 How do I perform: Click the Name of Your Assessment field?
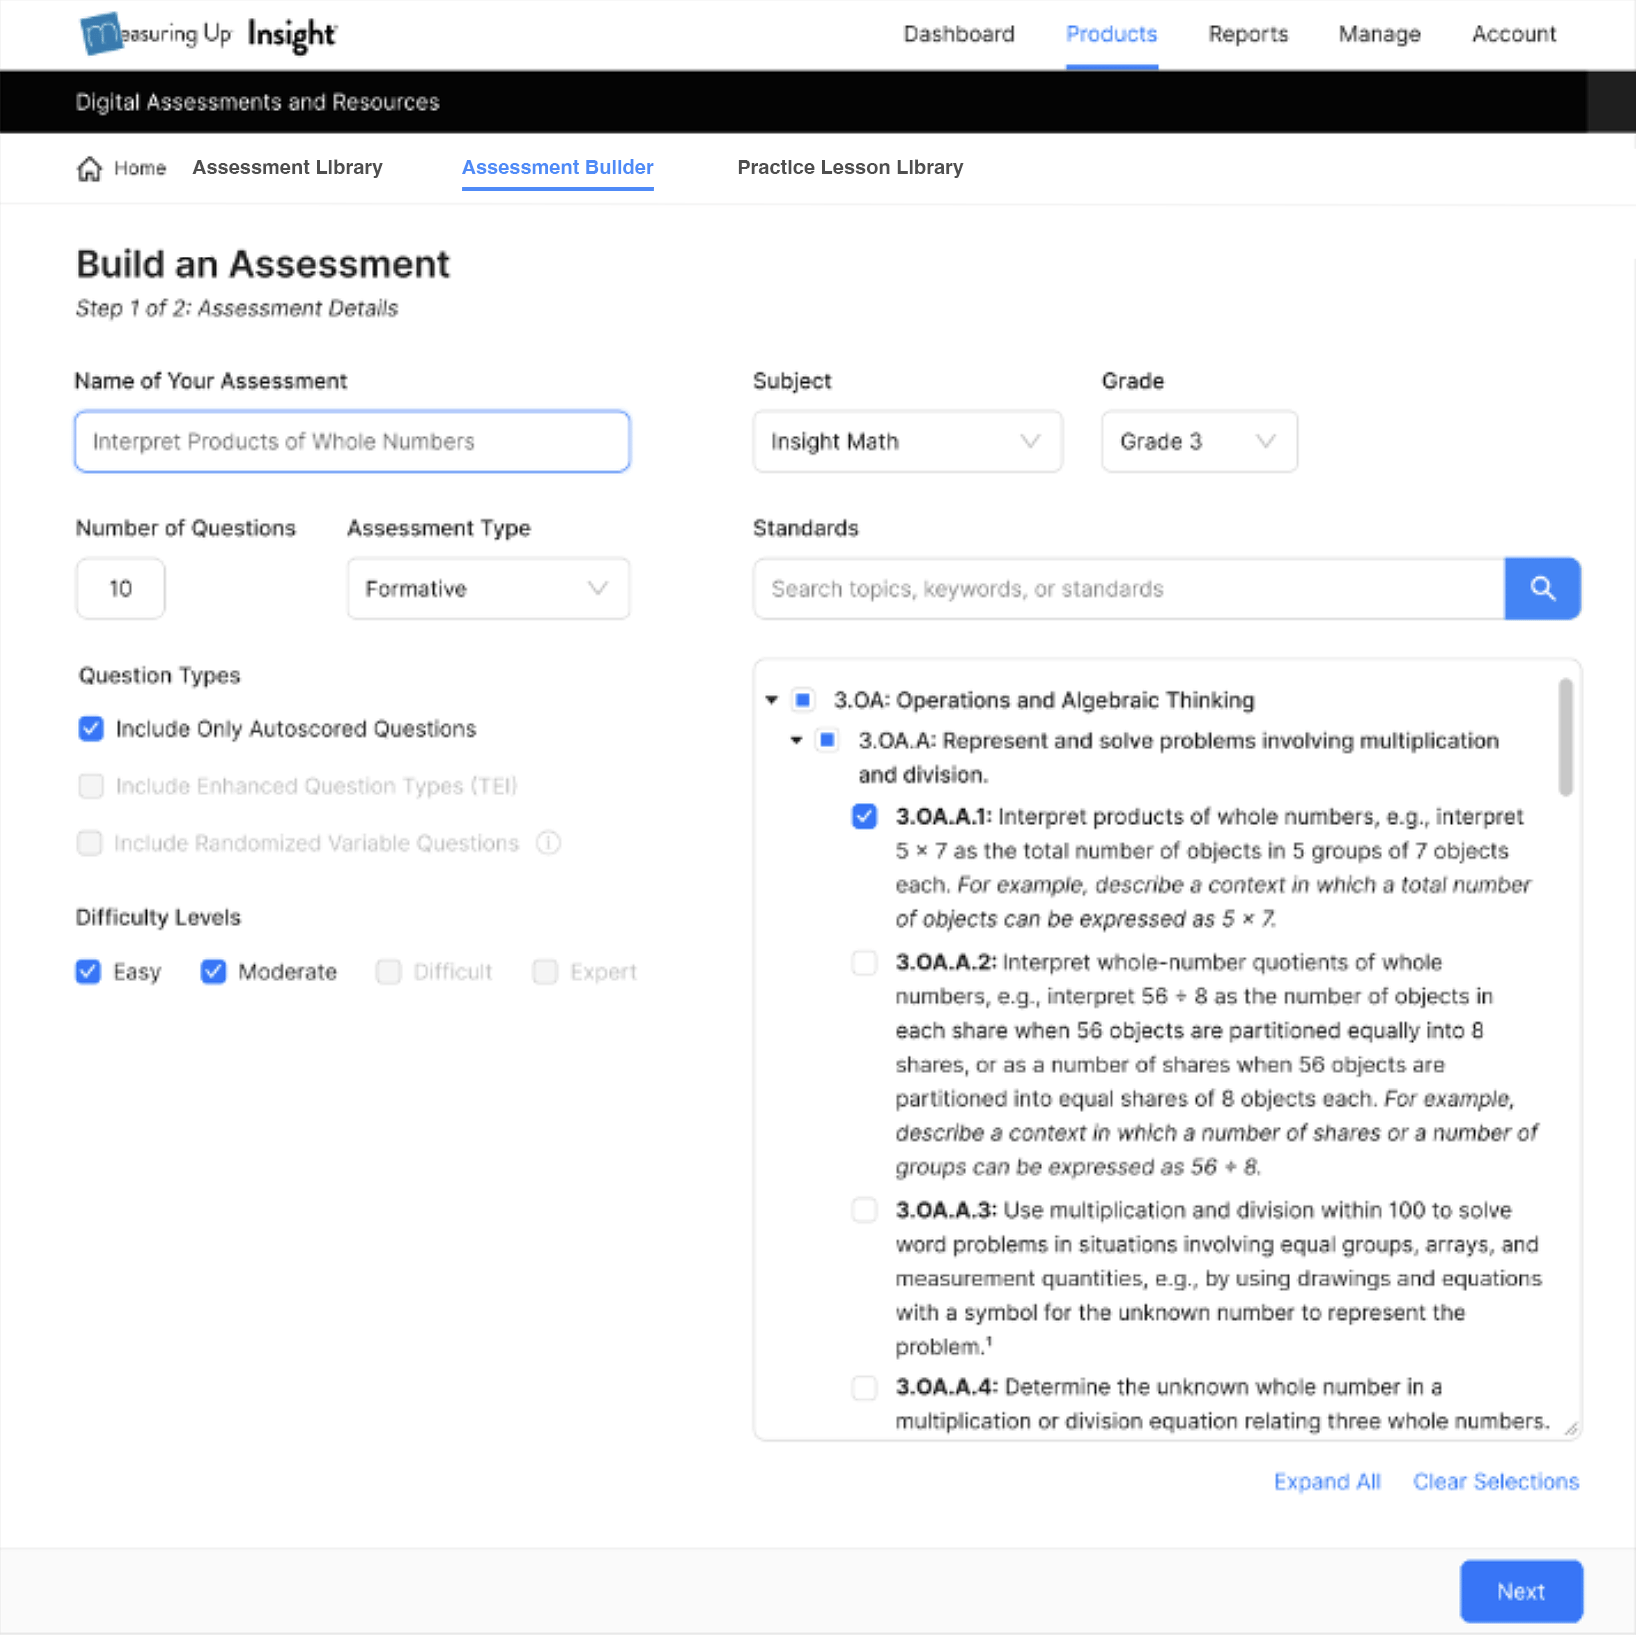pyautogui.click(x=352, y=441)
